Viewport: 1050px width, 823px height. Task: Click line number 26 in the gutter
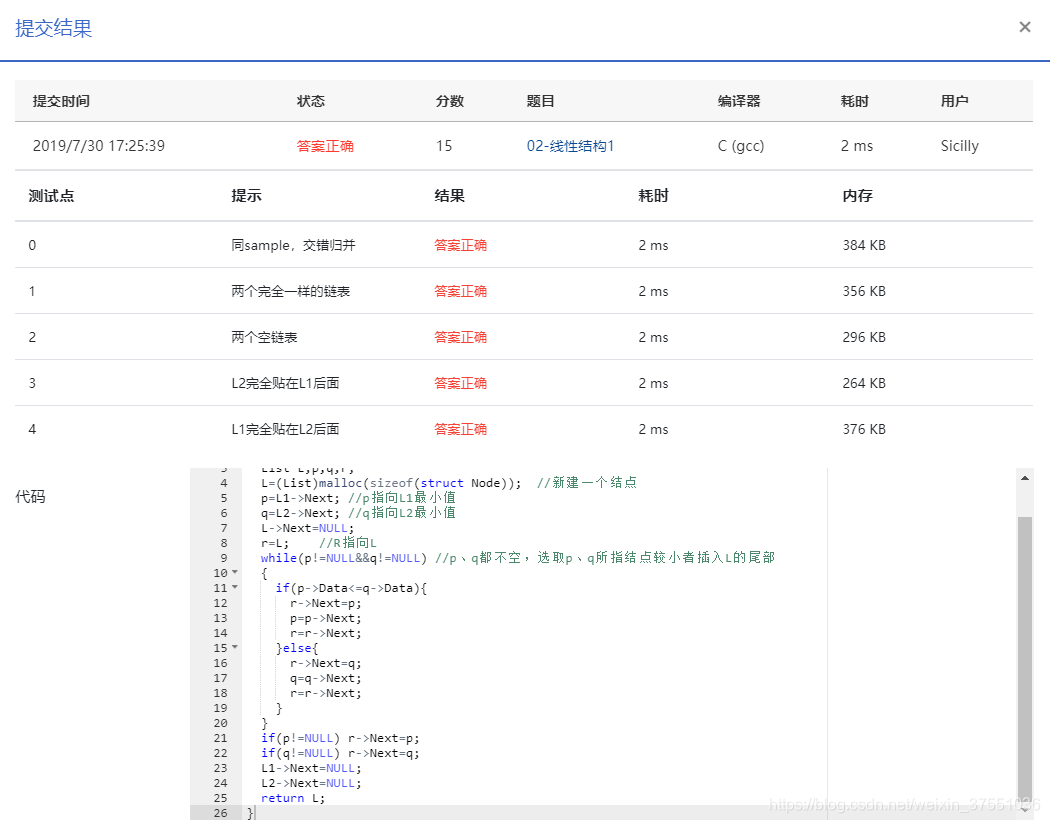(220, 813)
